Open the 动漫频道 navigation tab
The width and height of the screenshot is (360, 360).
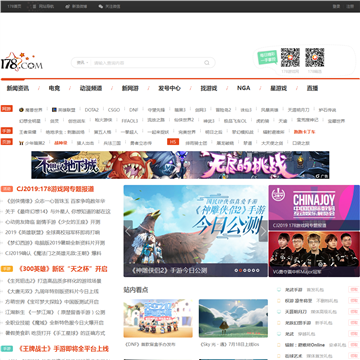pyautogui.click(x=91, y=88)
